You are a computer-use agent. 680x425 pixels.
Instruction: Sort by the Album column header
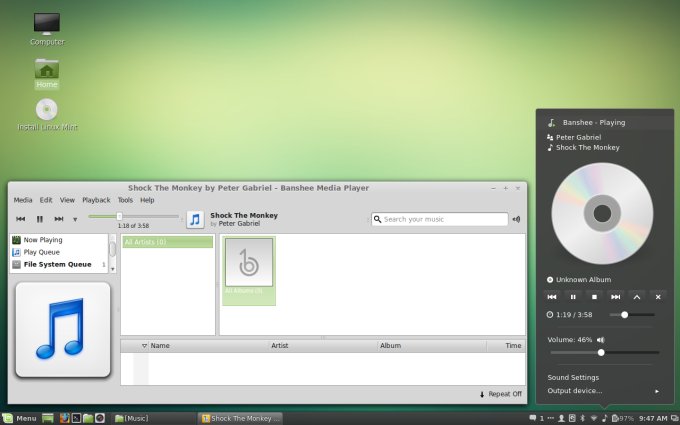pos(432,346)
